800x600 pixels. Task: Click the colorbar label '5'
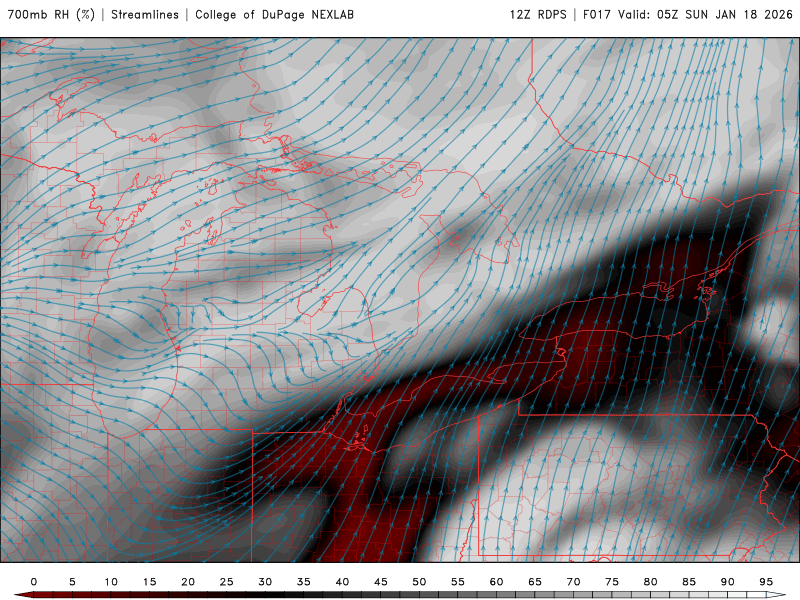[x=72, y=582]
